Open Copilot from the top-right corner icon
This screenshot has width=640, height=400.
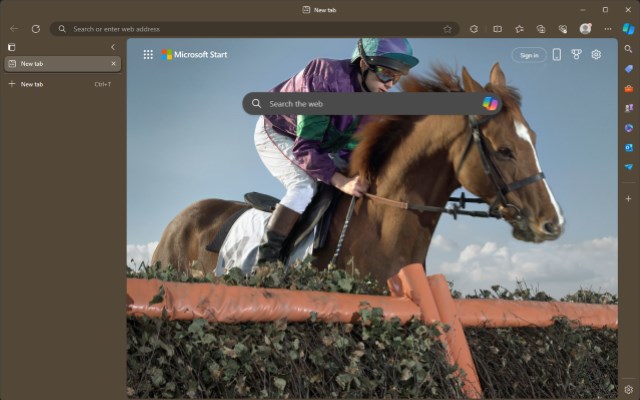coord(629,29)
